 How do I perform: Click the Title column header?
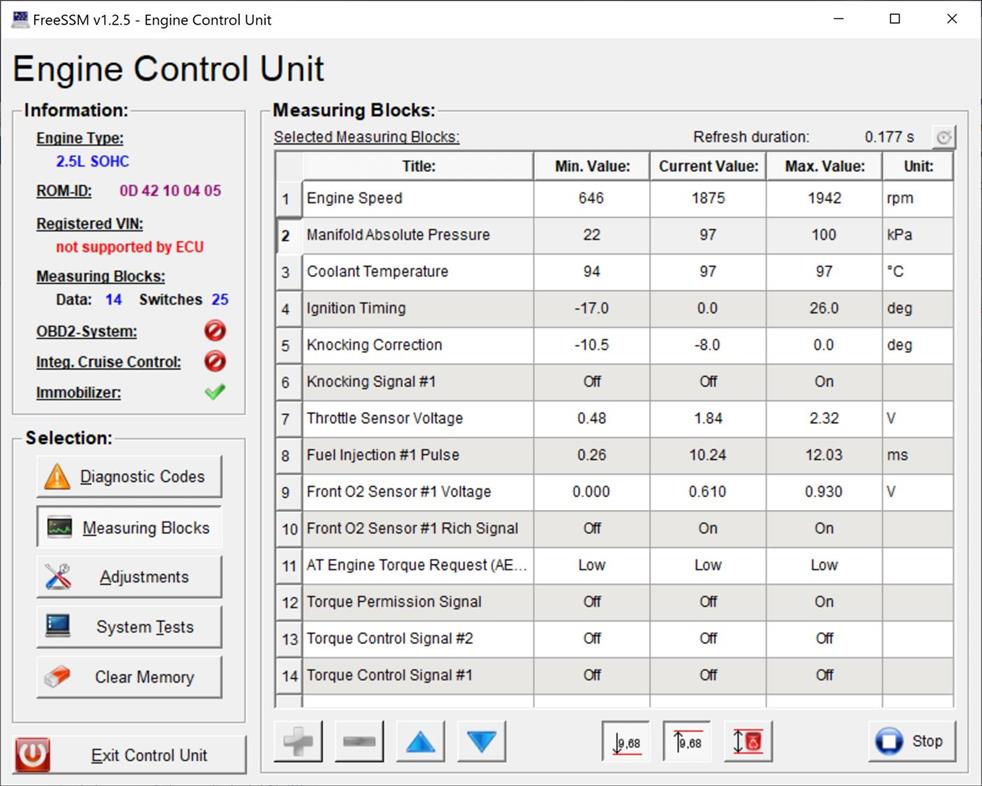[x=418, y=166]
